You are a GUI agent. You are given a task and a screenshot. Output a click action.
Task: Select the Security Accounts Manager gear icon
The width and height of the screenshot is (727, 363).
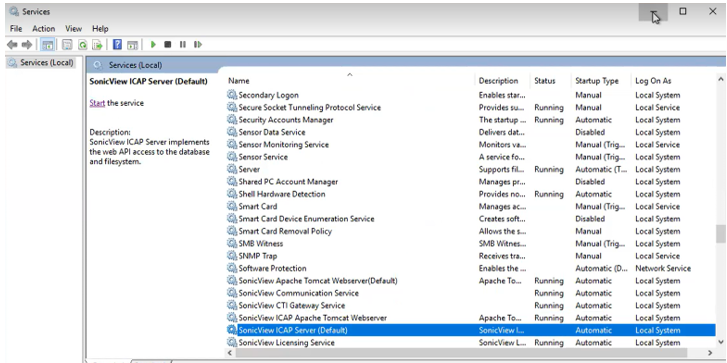[x=231, y=120]
